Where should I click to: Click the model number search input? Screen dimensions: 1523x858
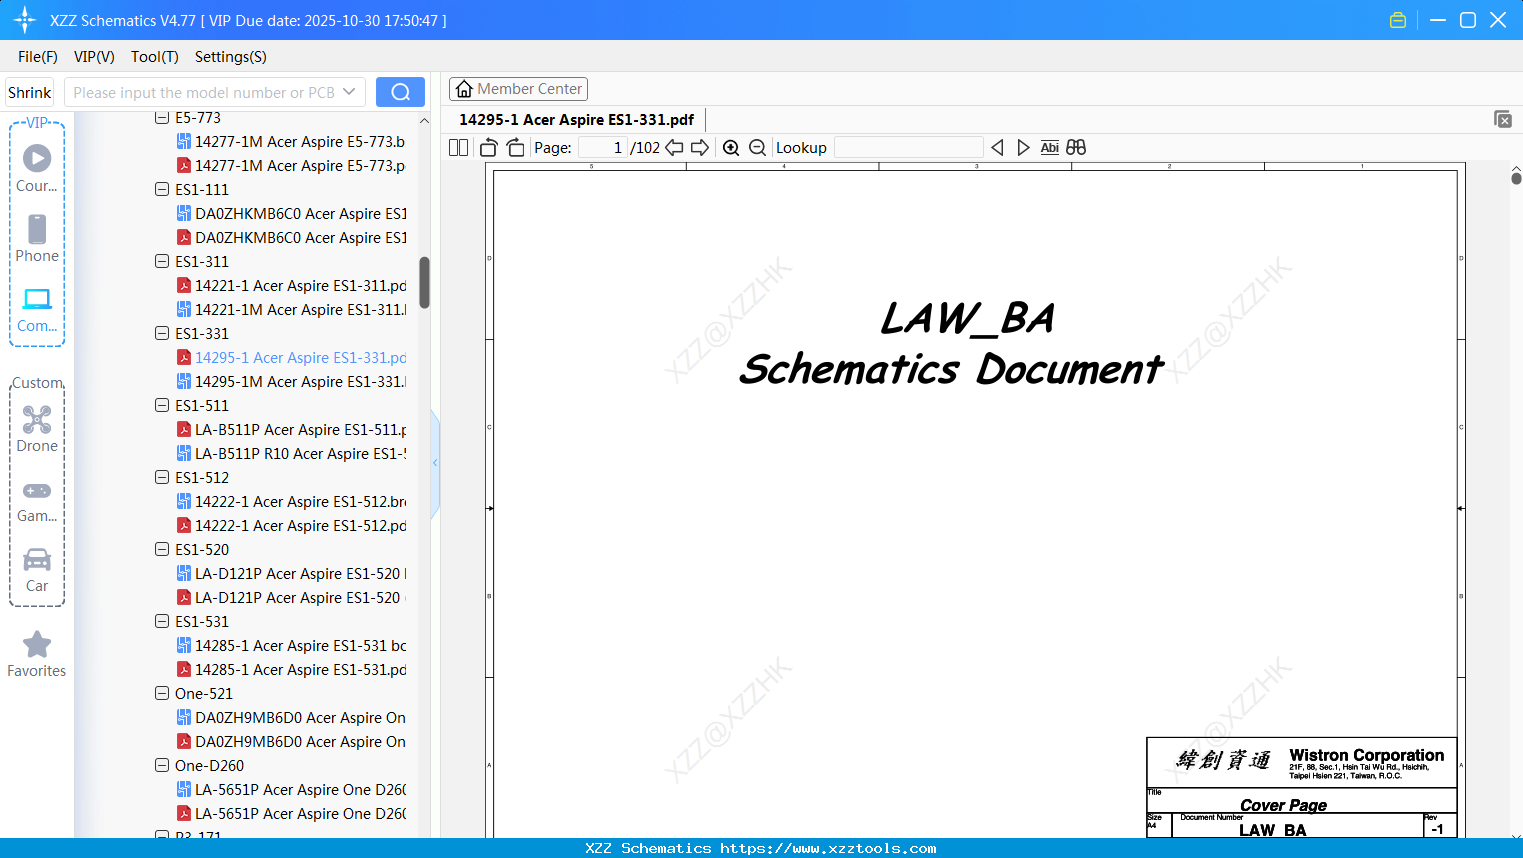[x=203, y=92]
